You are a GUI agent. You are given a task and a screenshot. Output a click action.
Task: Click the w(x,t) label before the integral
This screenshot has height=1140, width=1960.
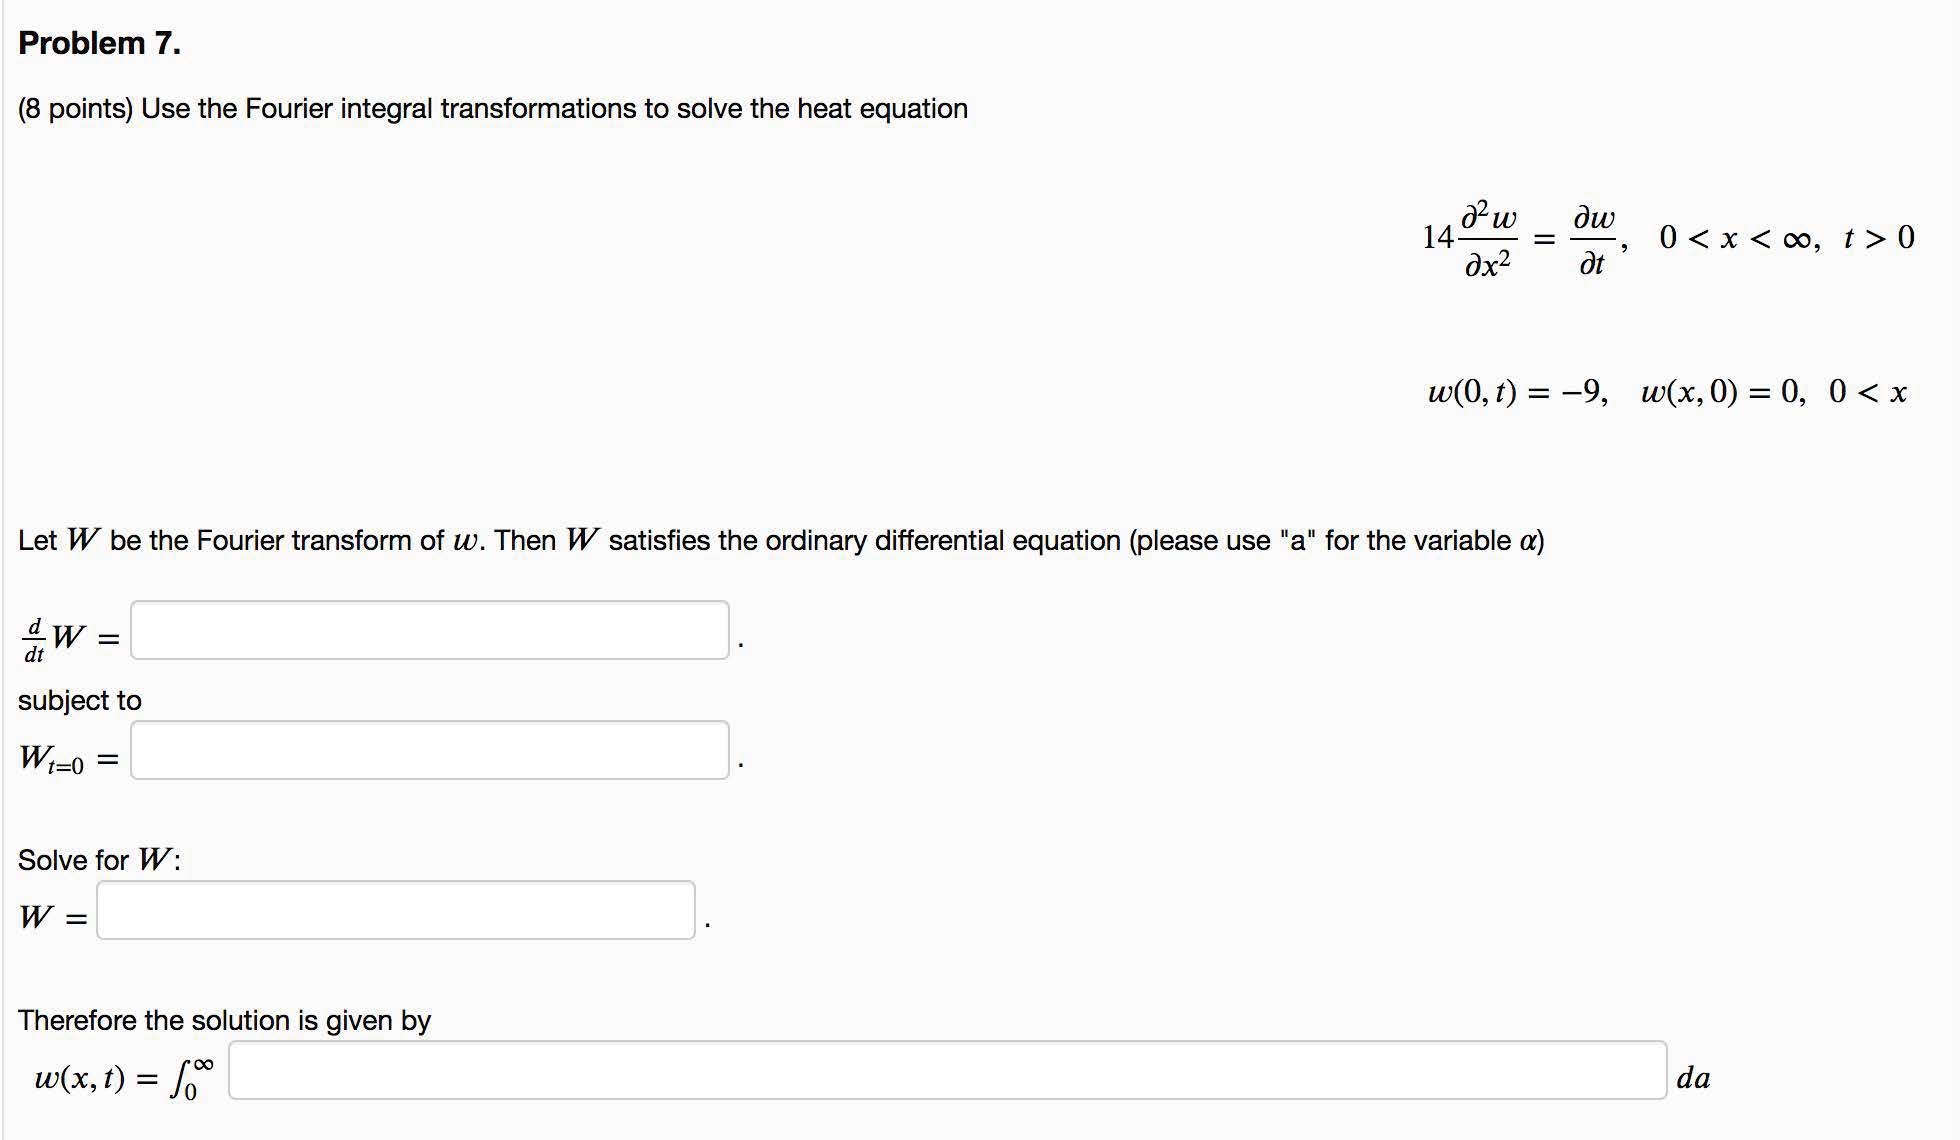tap(80, 1078)
